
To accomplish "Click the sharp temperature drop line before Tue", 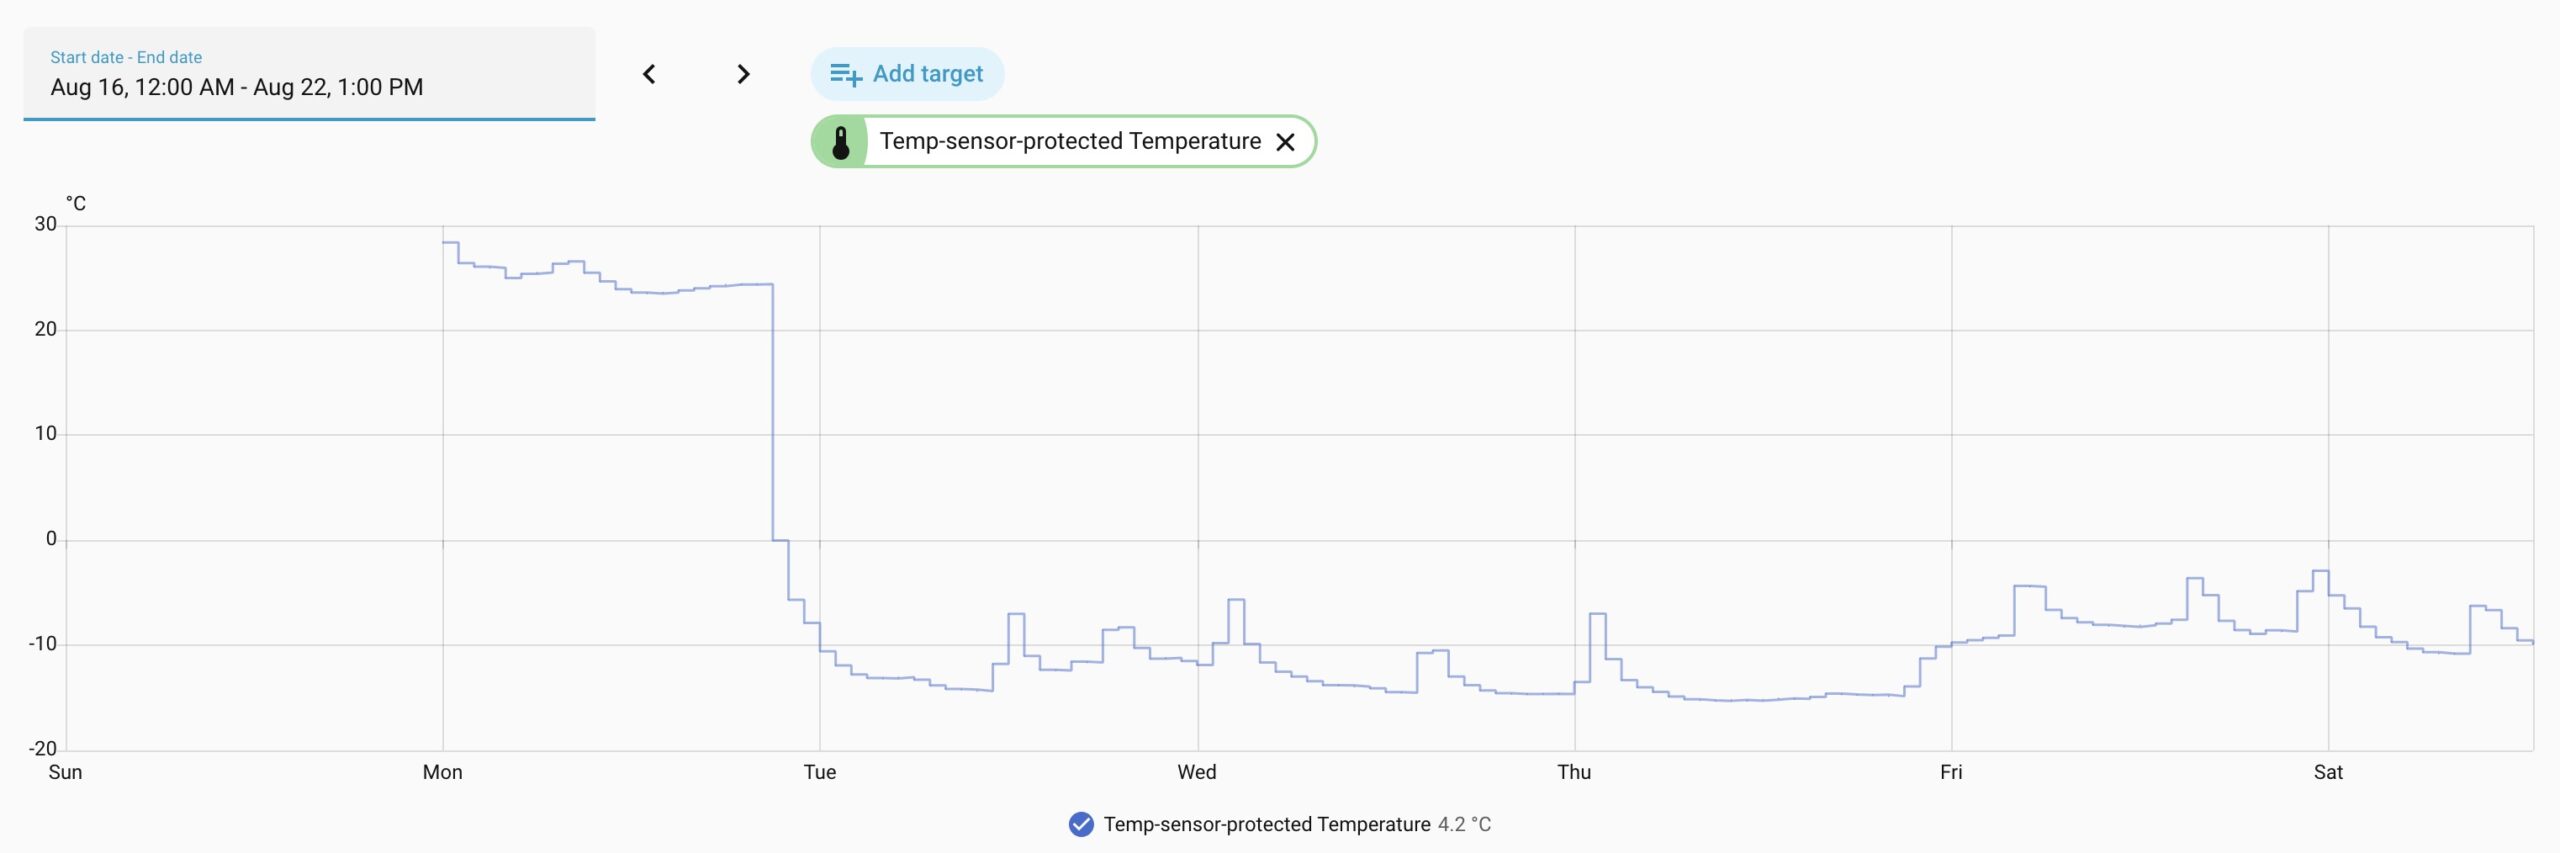I will (772, 412).
